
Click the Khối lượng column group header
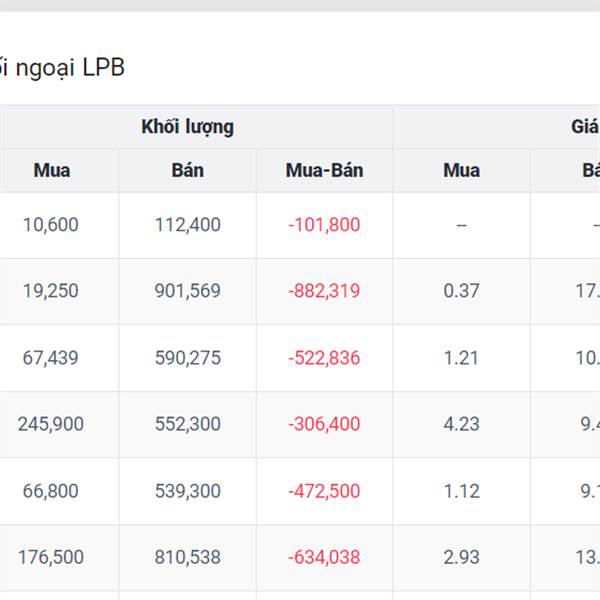(x=188, y=127)
